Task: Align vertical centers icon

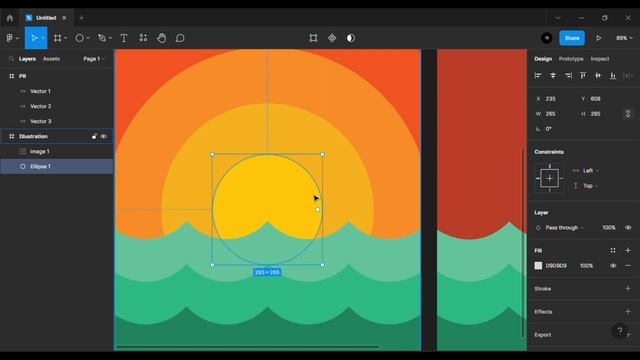Action: point(598,76)
